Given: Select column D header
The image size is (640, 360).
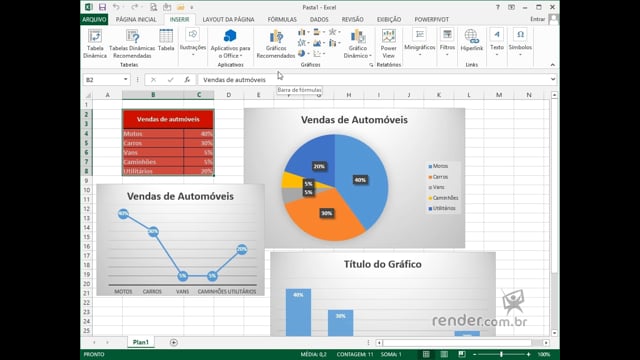Looking at the screenshot, I should (229, 95).
